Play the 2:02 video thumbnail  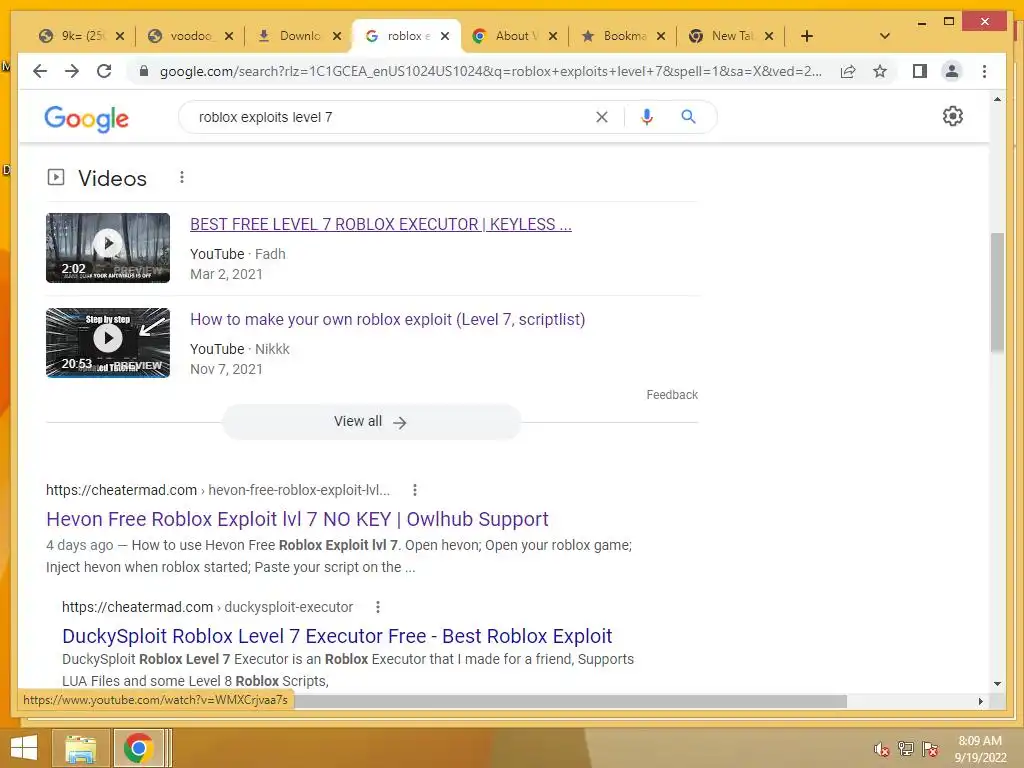click(108, 248)
